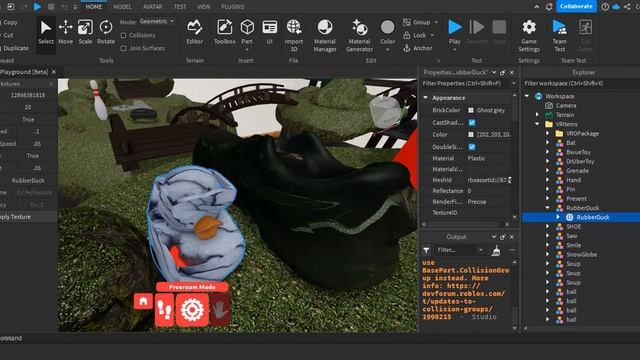Select the Camera item in Explorer
This screenshot has height=360, width=640.
(x=566, y=106)
